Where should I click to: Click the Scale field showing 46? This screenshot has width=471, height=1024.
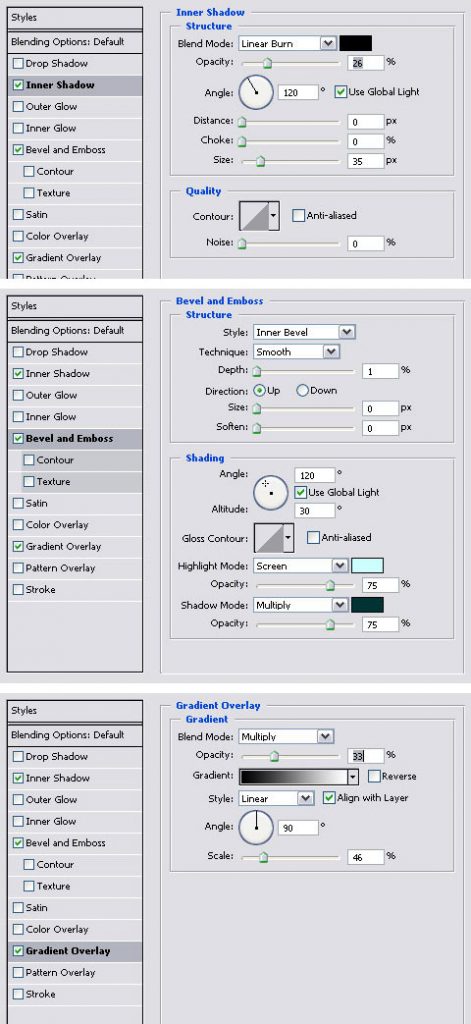pos(365,857)
